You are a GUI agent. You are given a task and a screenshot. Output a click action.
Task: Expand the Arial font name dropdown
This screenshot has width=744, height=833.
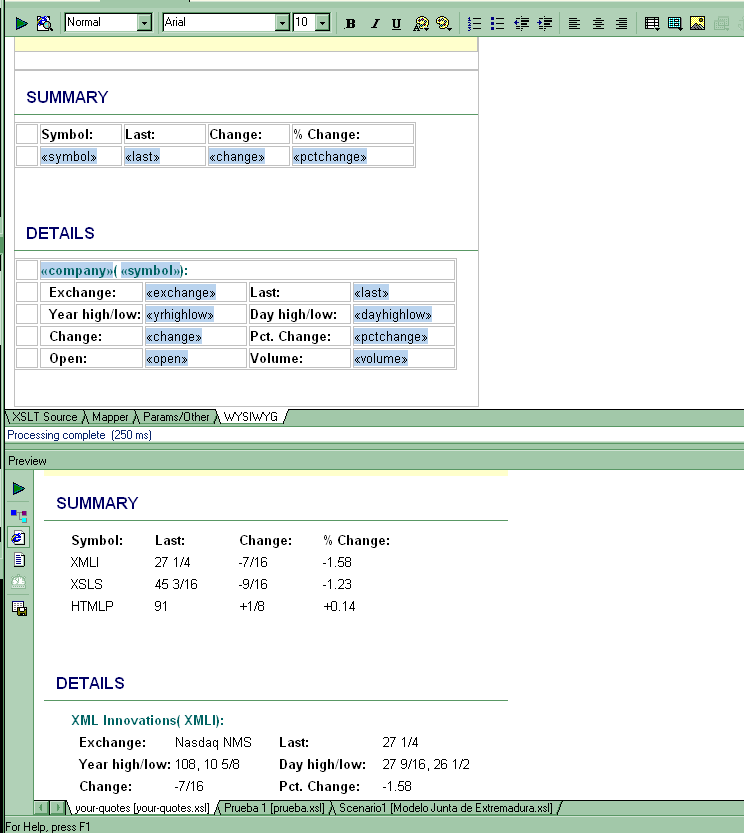[282, 23]
